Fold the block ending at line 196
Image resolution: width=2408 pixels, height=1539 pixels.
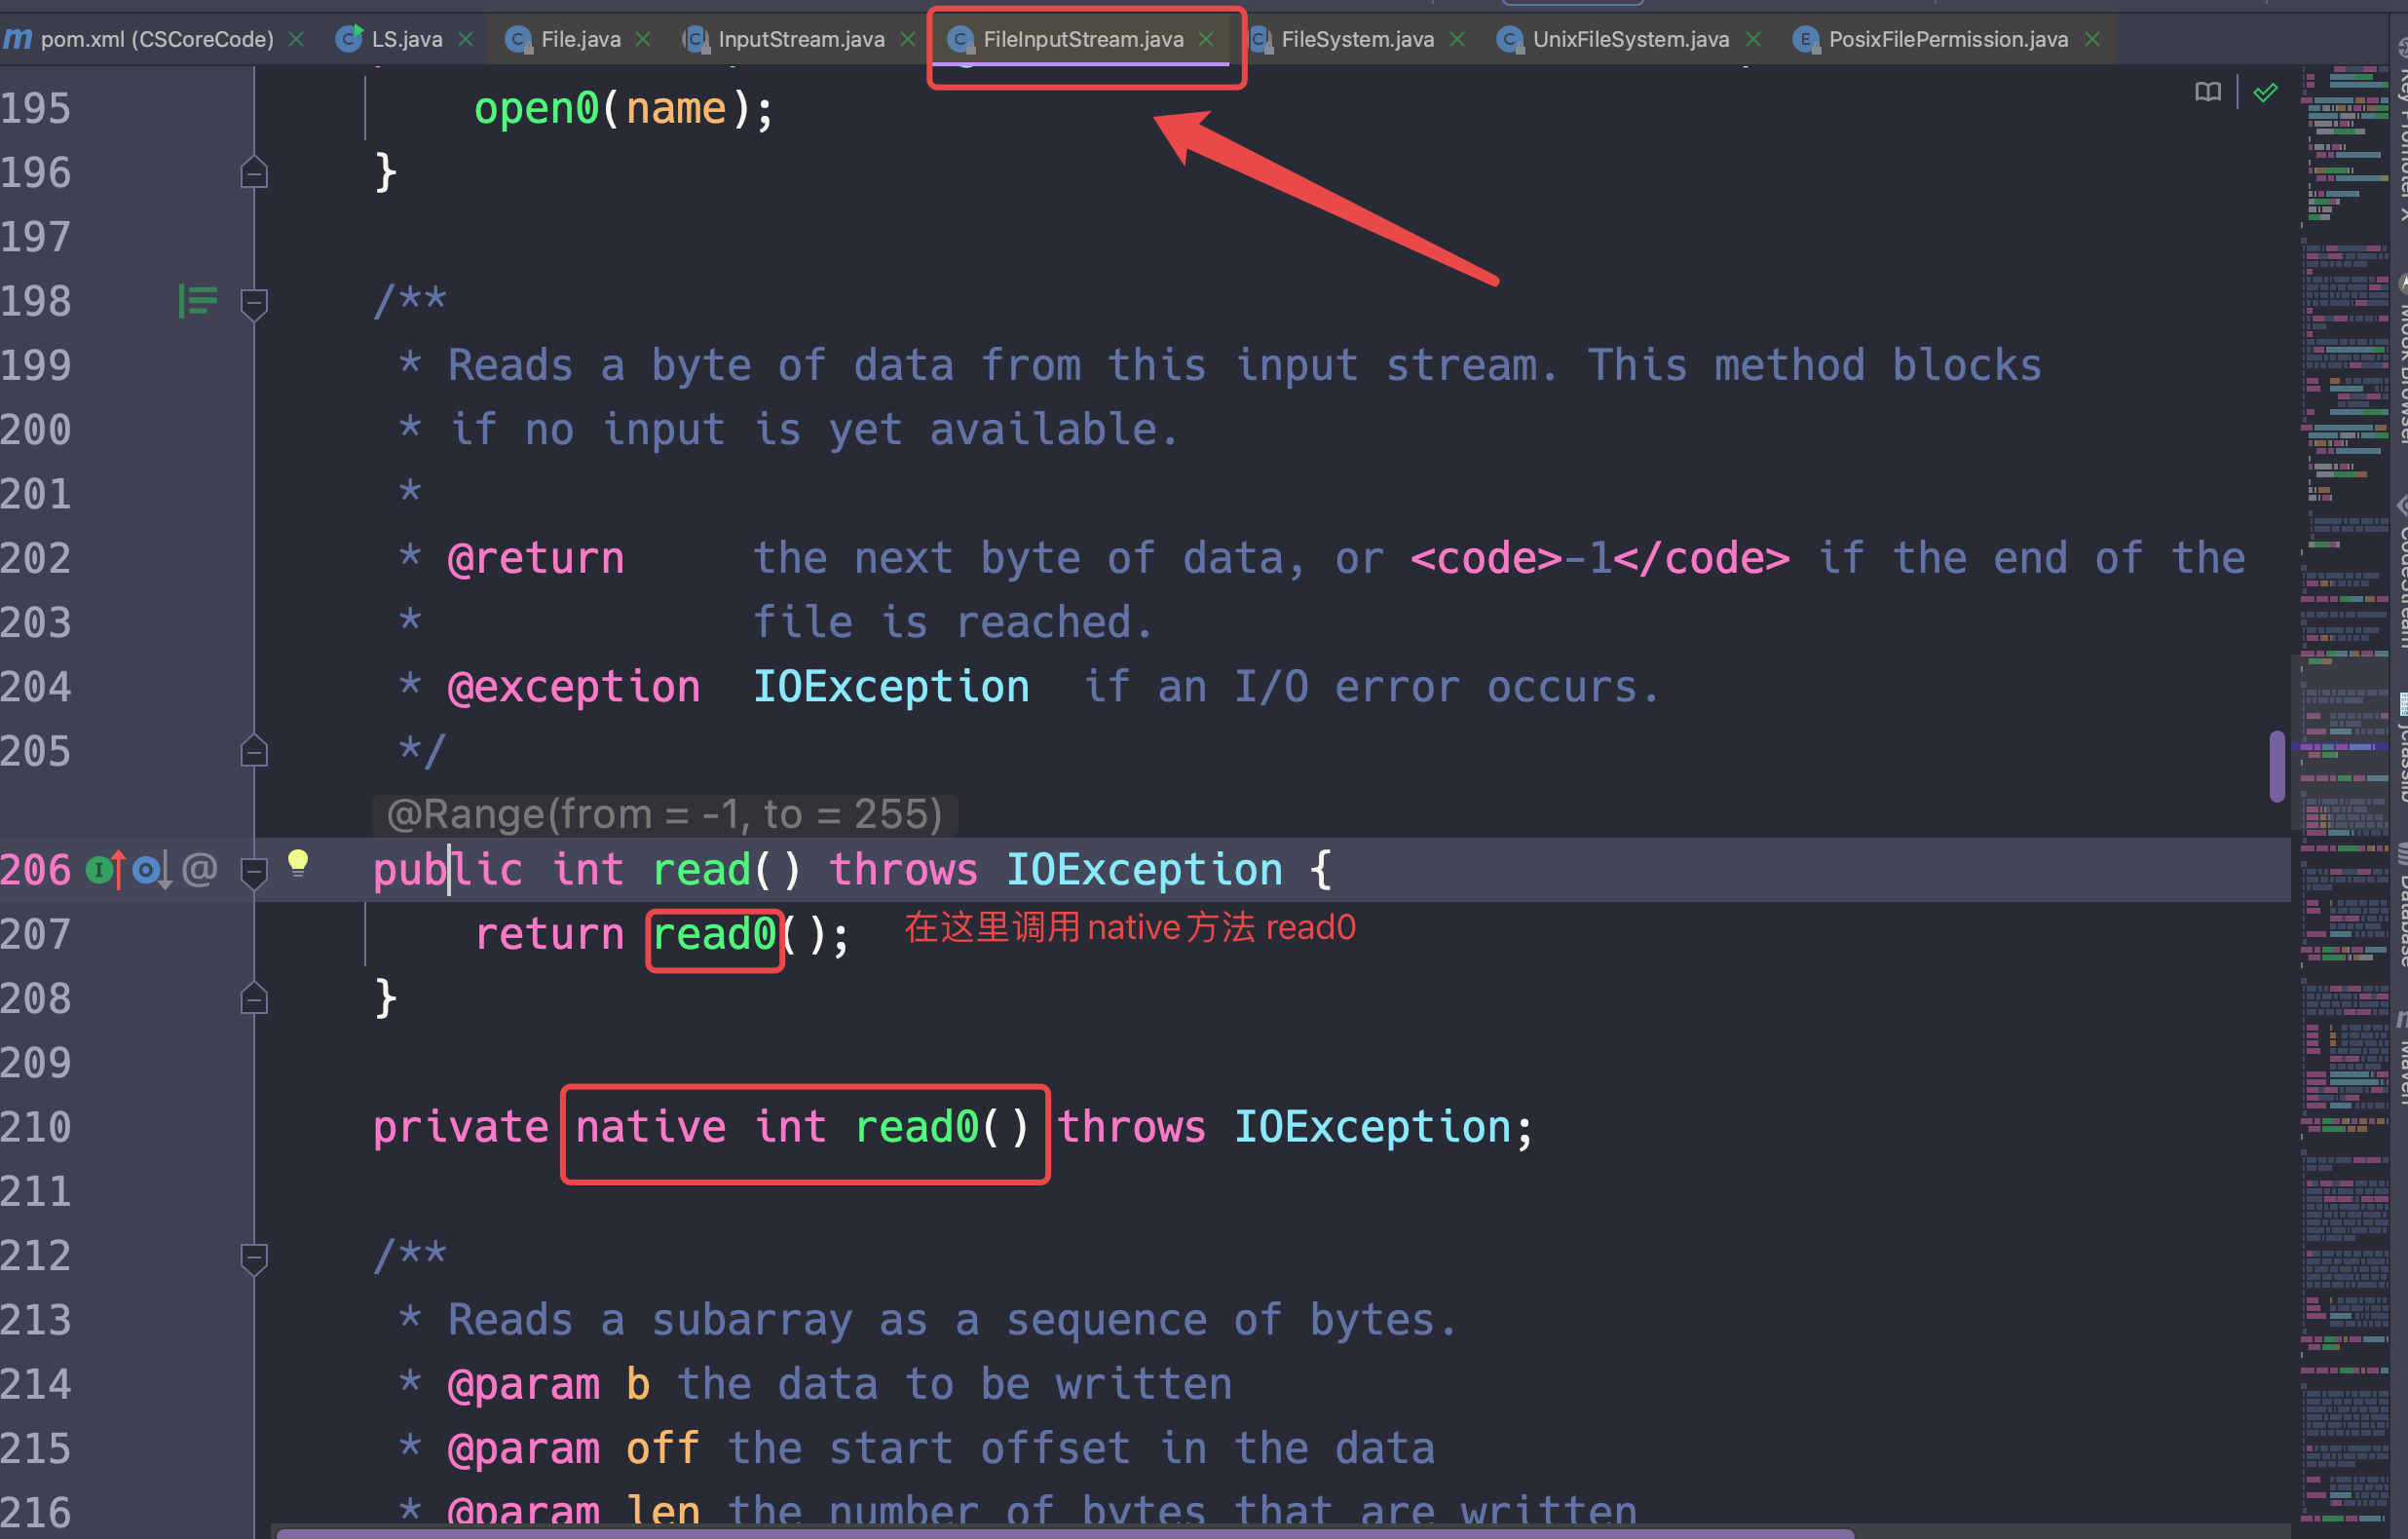click(x=254, y=173)
